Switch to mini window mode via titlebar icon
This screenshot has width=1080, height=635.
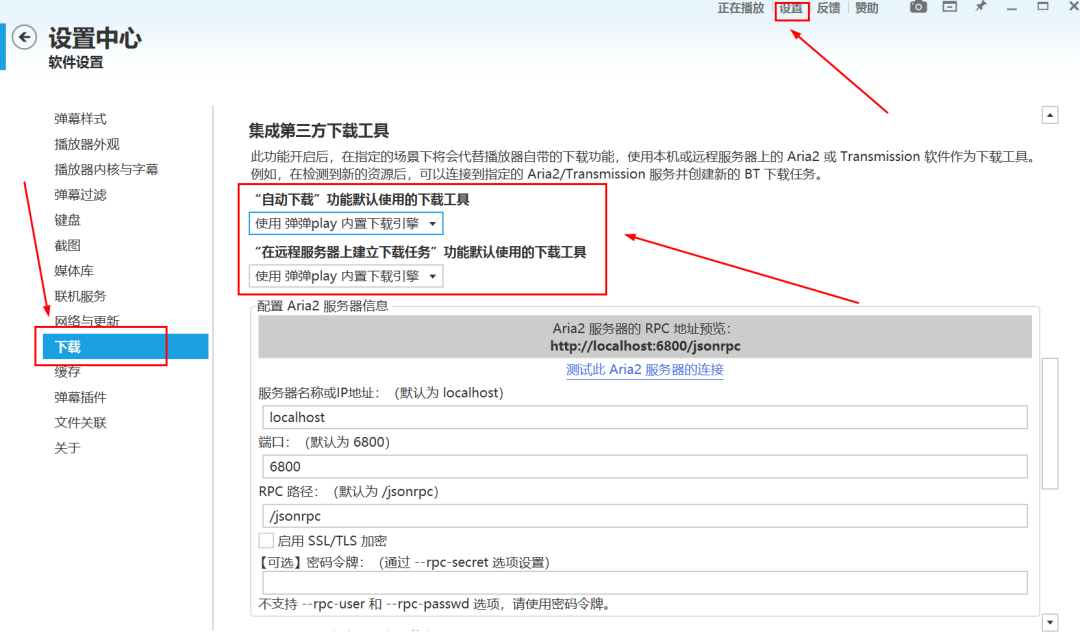click(949, 9)
